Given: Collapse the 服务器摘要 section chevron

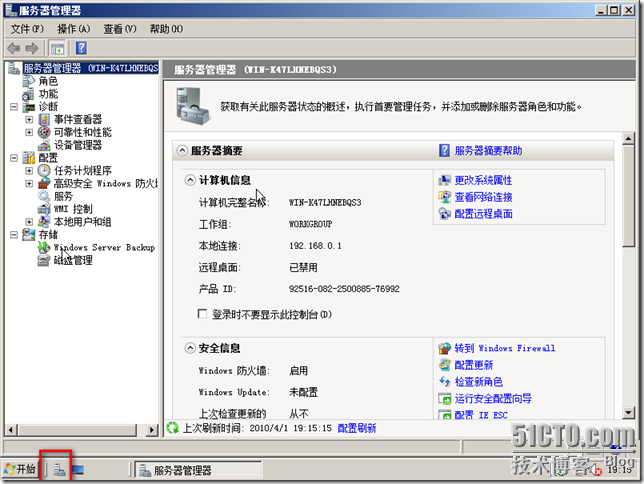Looking at the screenshot, I should click(182, 150).
